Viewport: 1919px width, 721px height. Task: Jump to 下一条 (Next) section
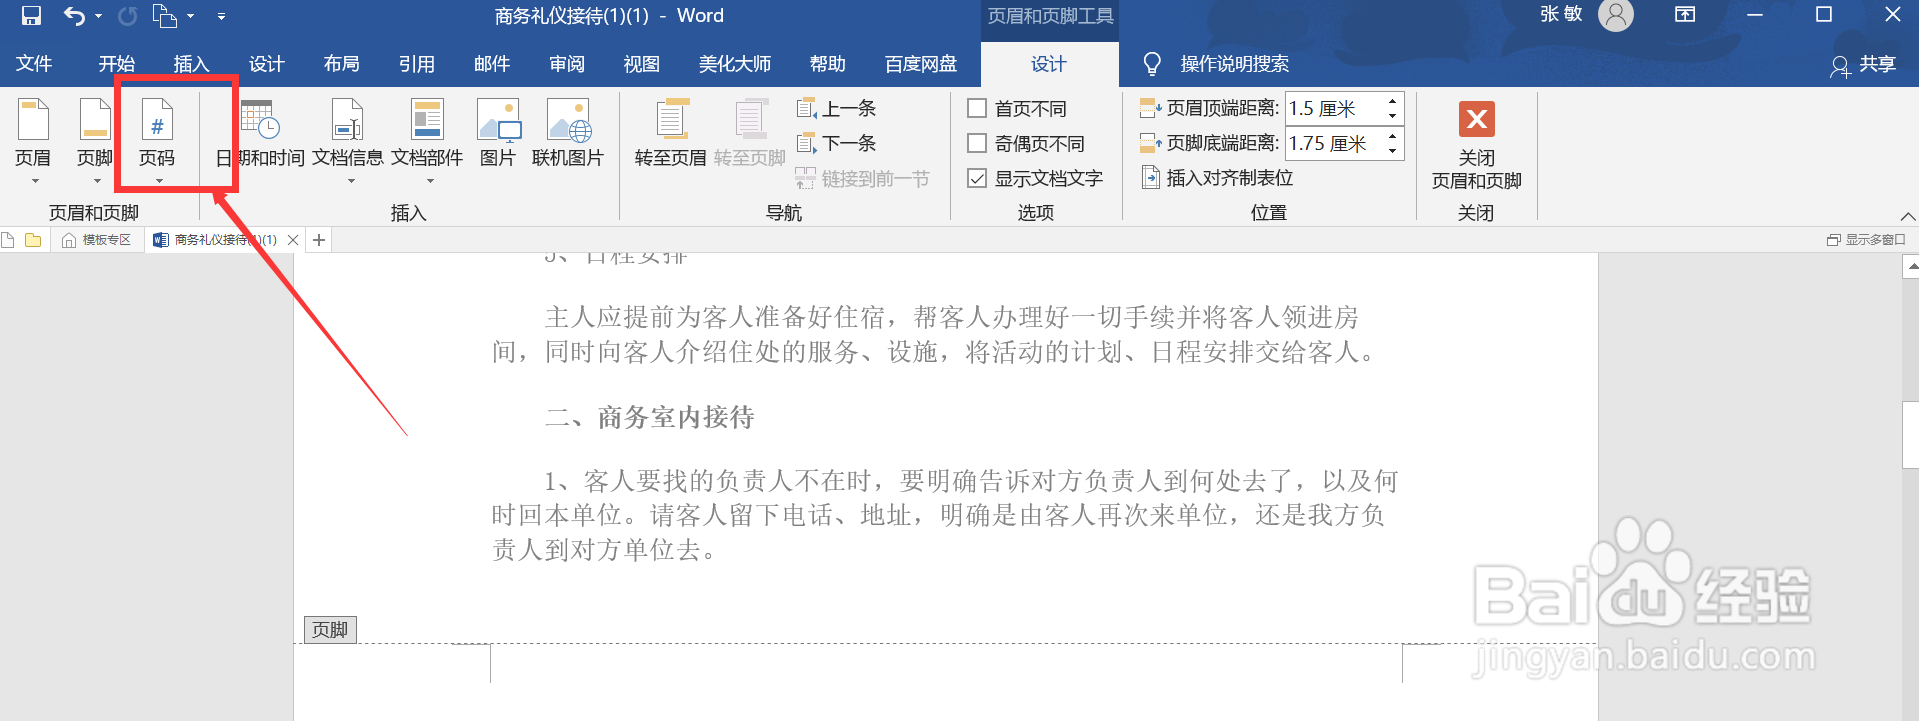click(x=836, y=143)
